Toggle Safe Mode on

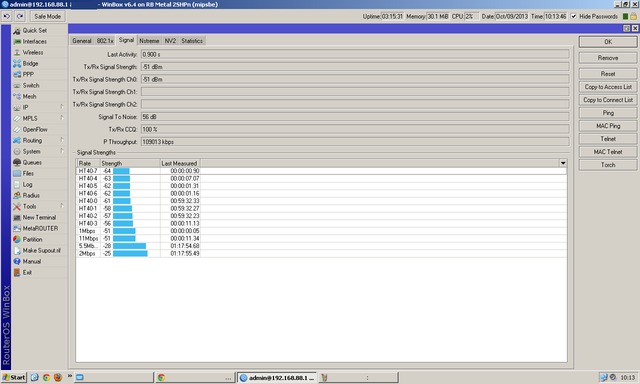pyautogui.click(x=47, y=16)
